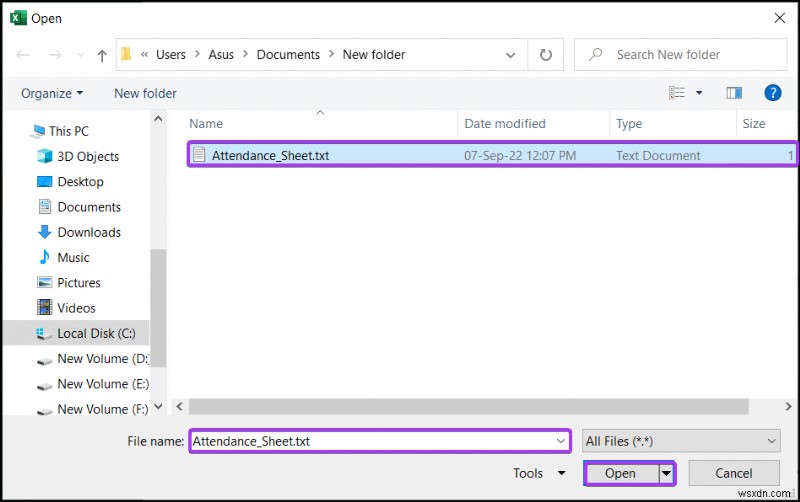Refresh the New folder listing

tap(545, 55)
